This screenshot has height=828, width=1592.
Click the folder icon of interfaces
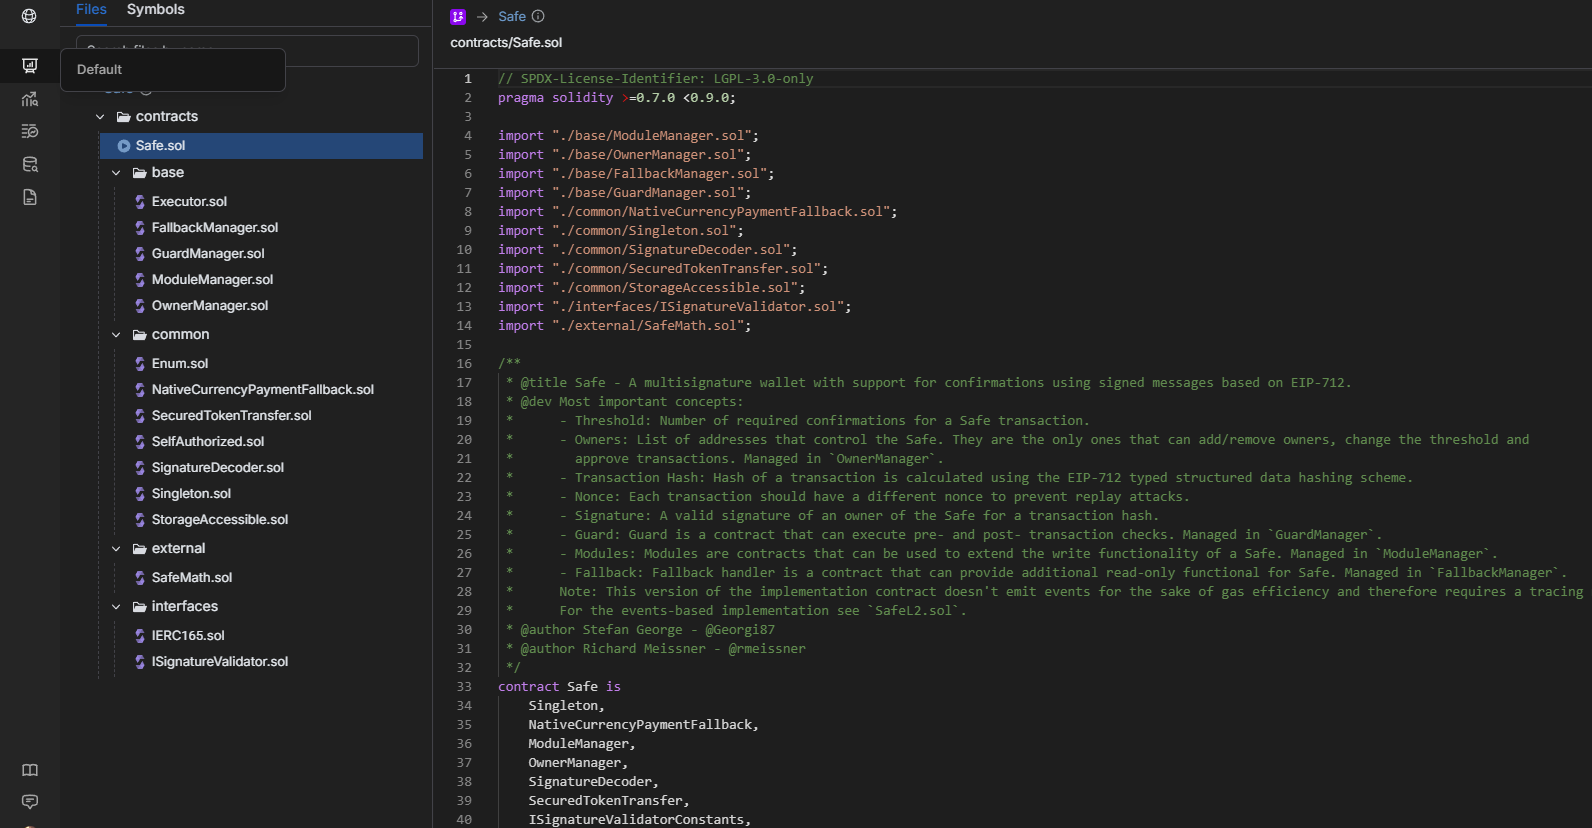(140, 607)
